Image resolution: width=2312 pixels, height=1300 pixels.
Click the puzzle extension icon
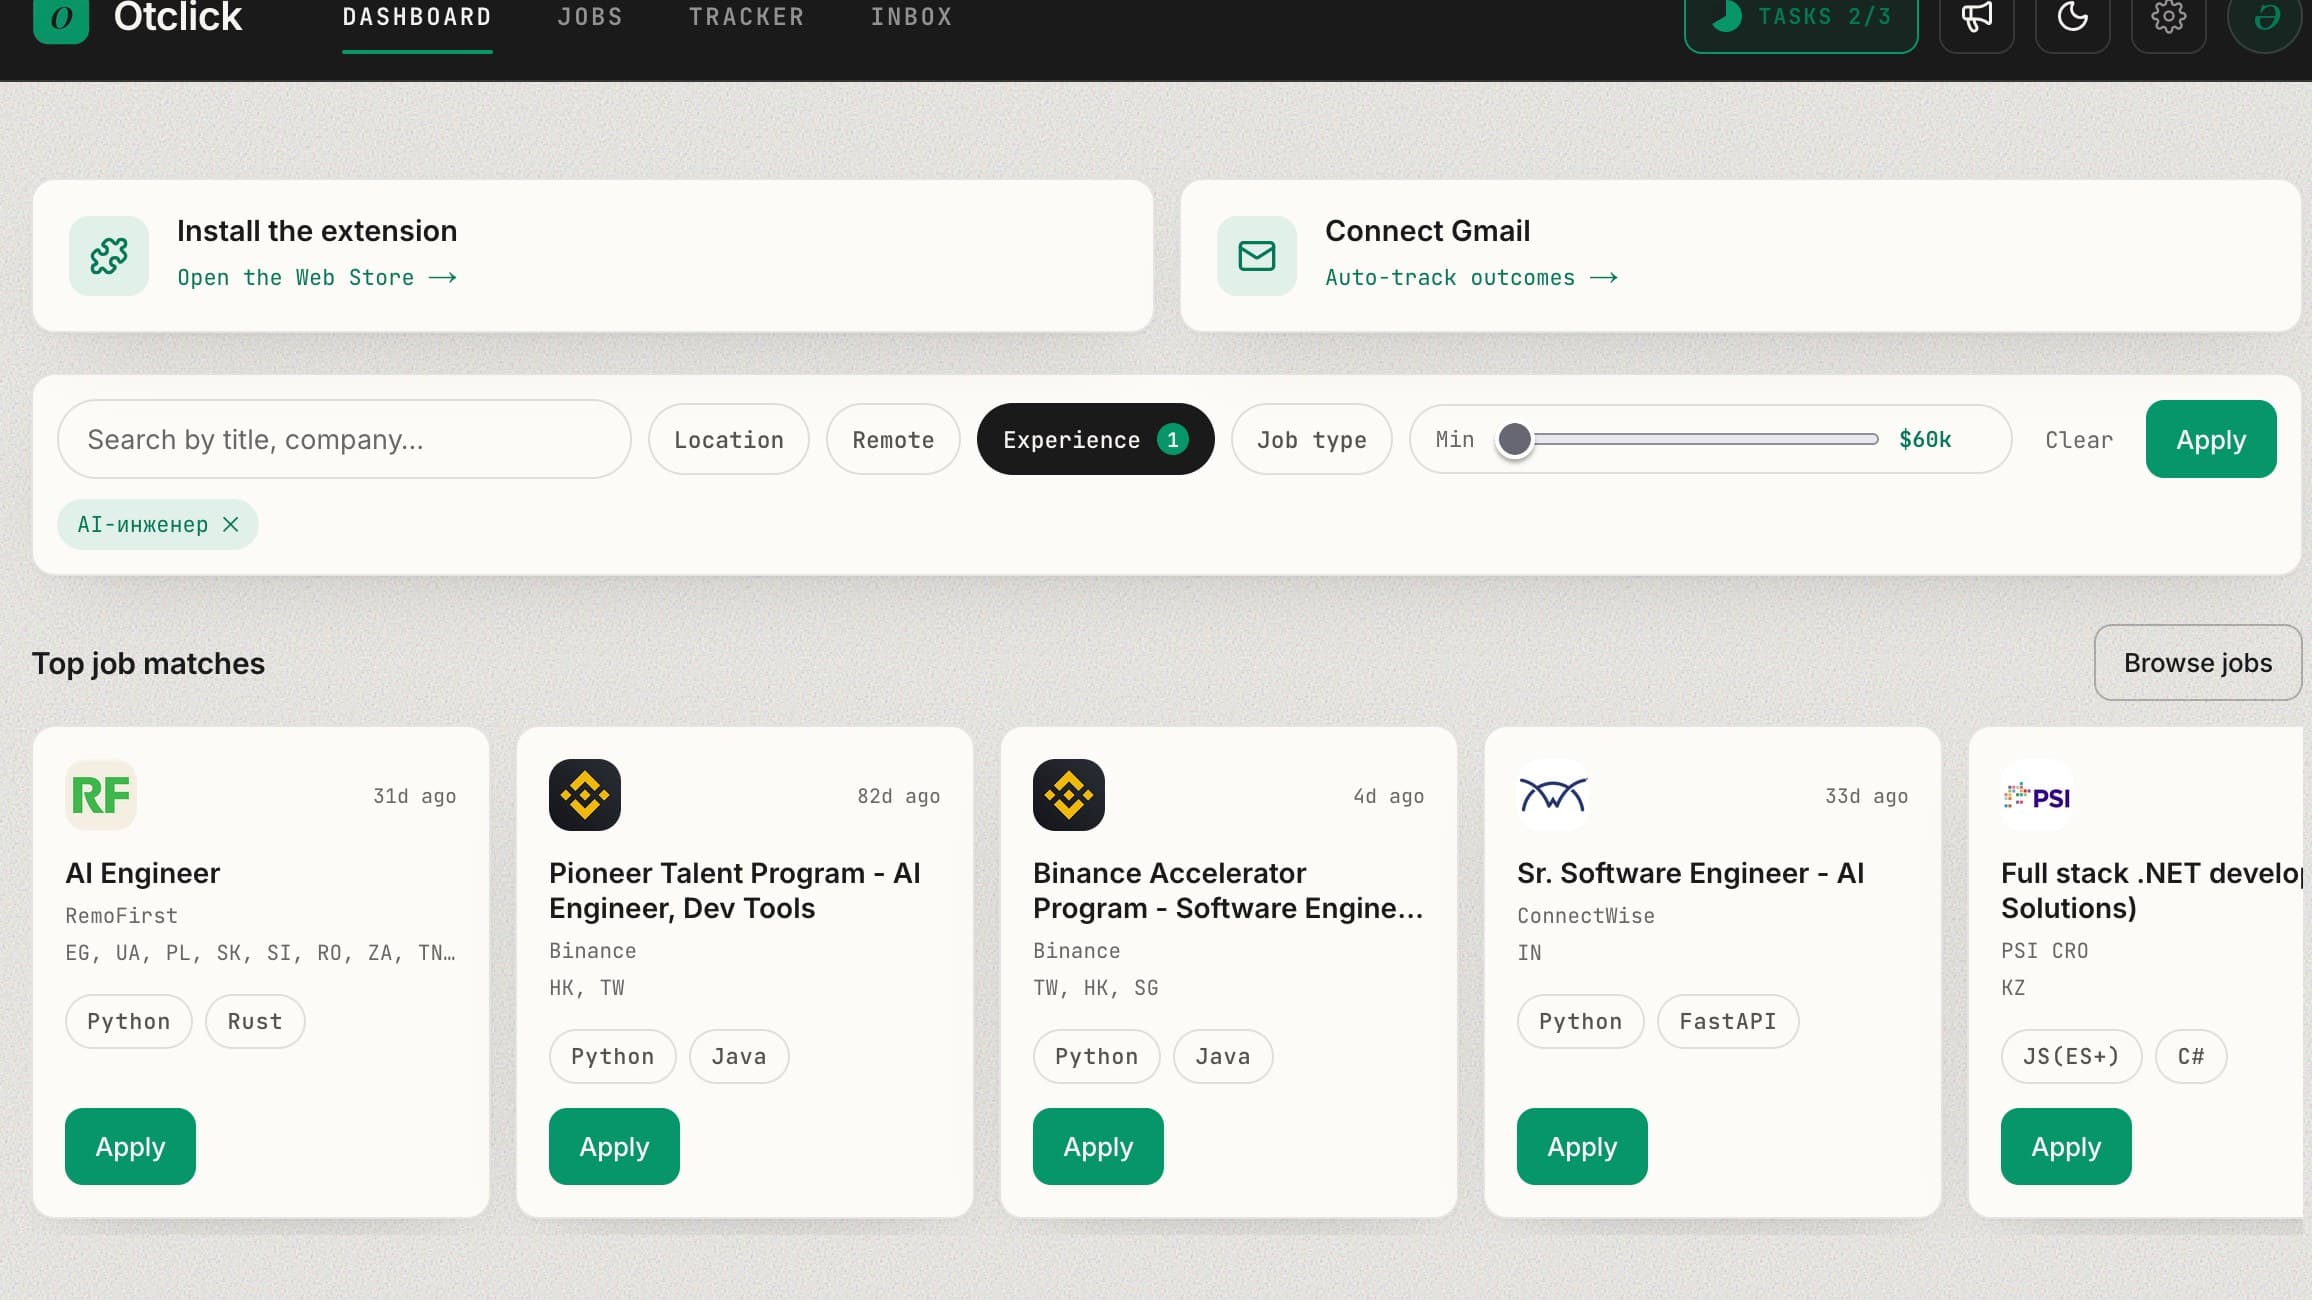click(109, 256)
